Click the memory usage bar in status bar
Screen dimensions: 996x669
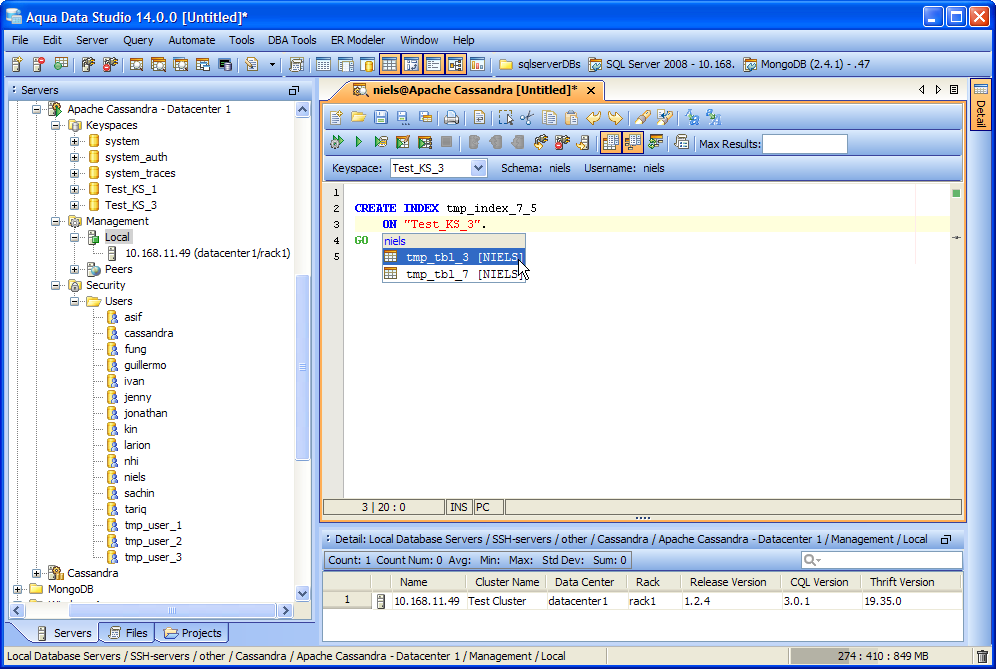click(882, 656)
